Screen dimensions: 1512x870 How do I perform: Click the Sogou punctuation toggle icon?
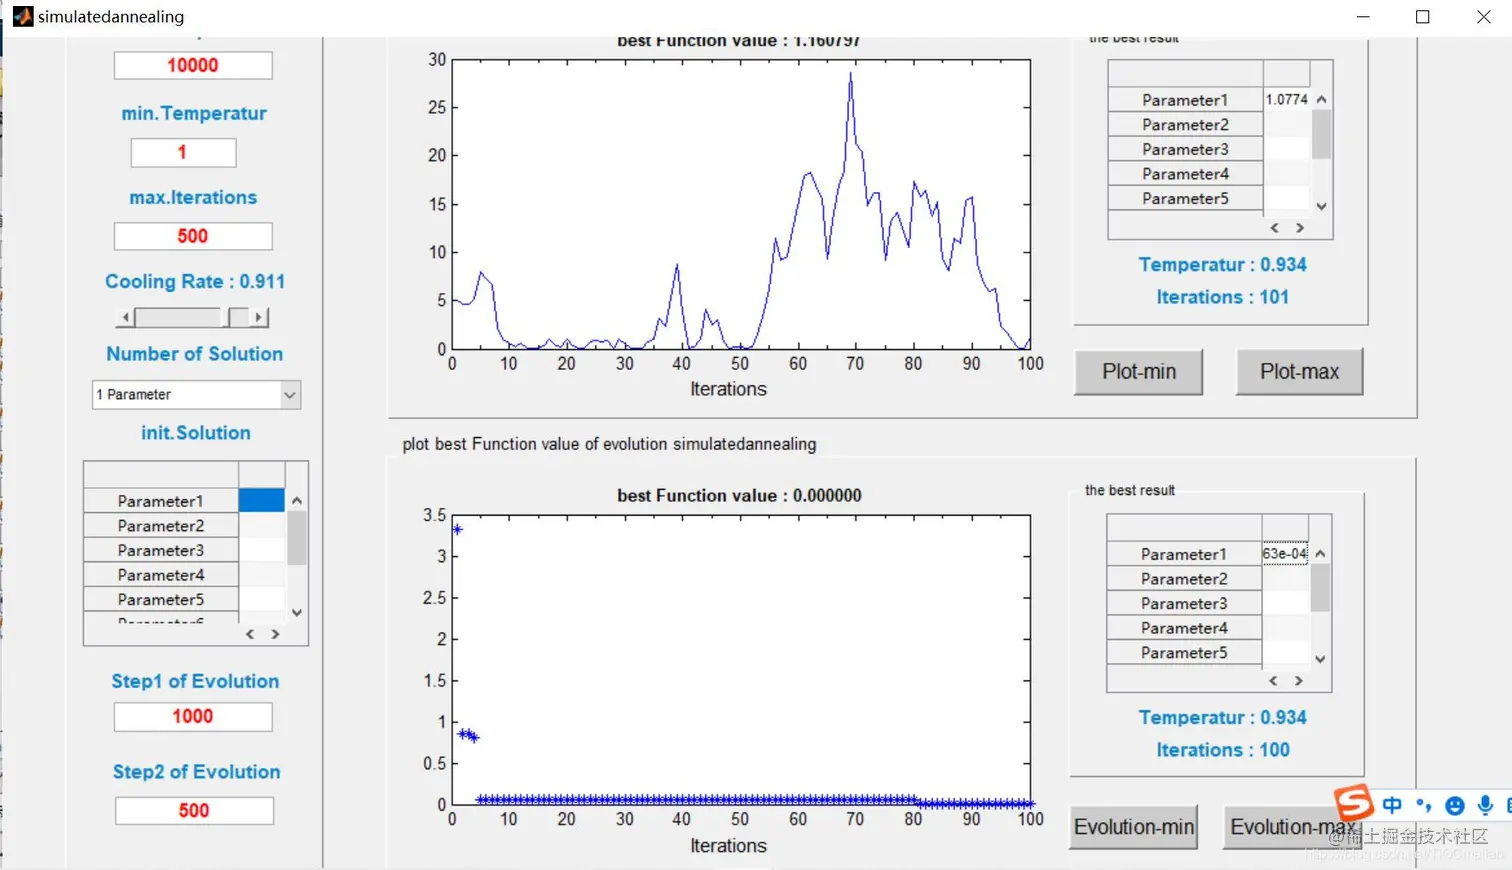click(1424, 805)
